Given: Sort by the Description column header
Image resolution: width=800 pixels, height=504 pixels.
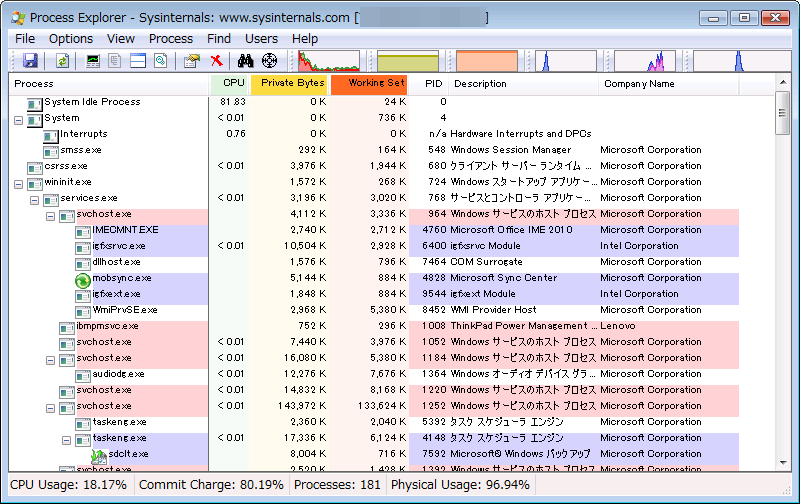Looking at the screenshot, I should click(523, 84).
